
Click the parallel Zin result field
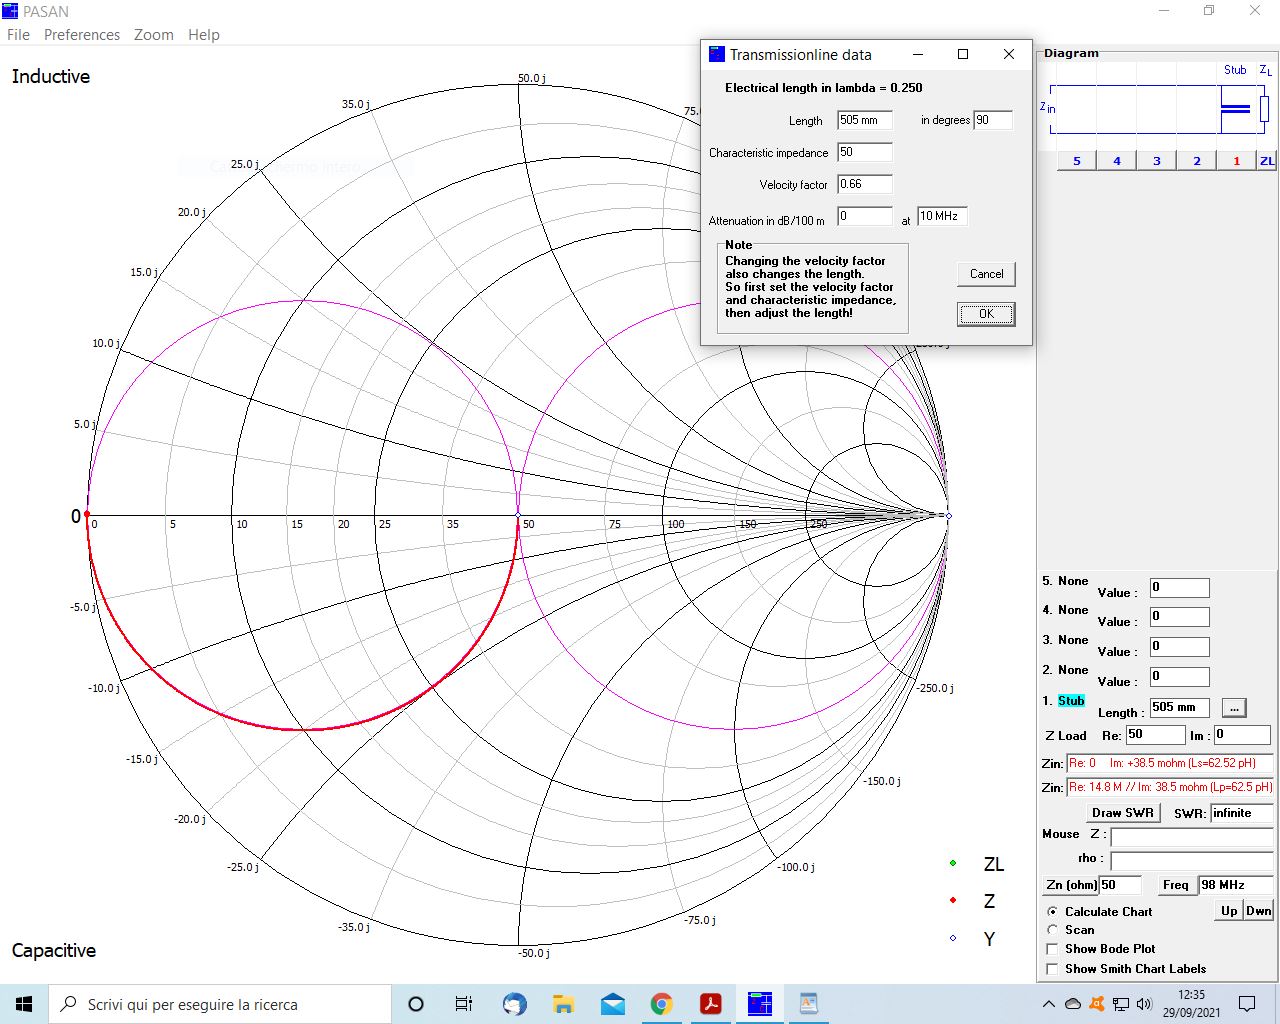point(1170,787)
